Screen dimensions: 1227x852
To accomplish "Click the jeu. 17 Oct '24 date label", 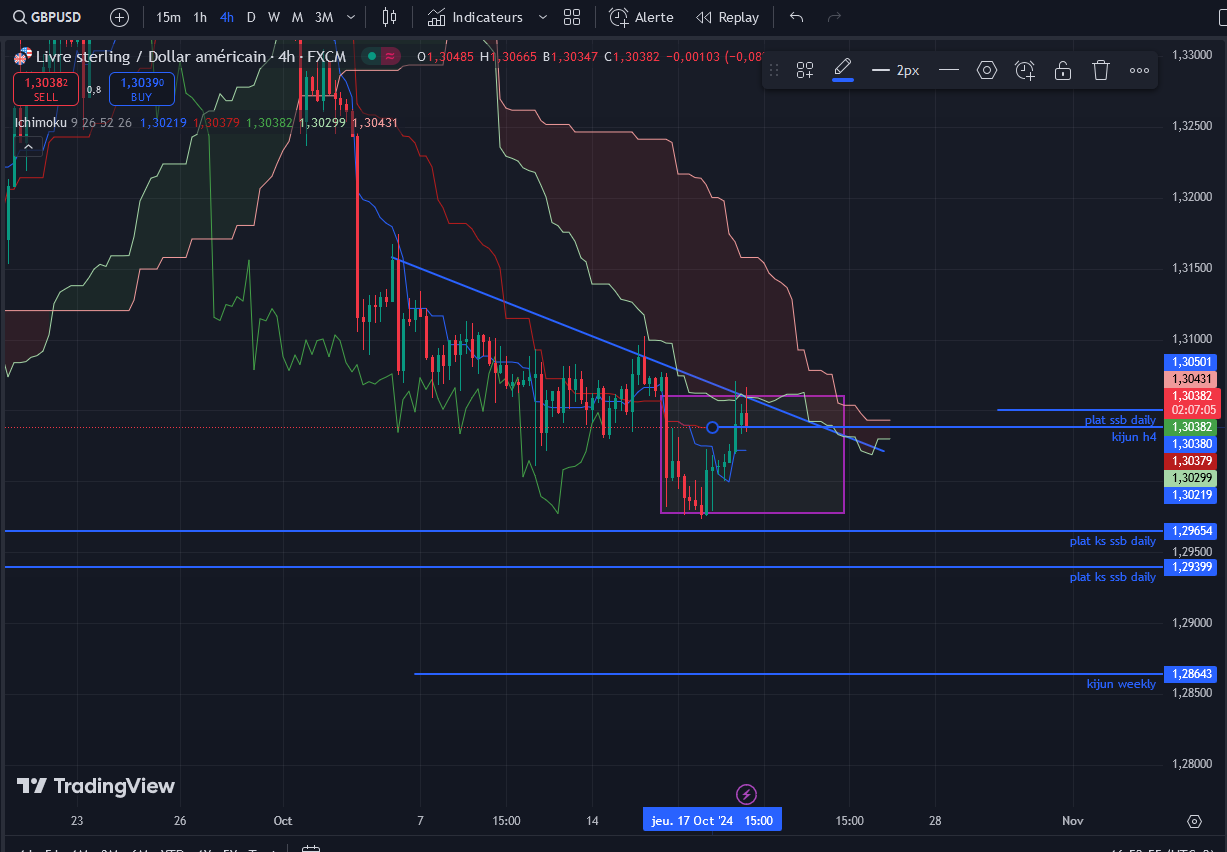I will 712,820.
